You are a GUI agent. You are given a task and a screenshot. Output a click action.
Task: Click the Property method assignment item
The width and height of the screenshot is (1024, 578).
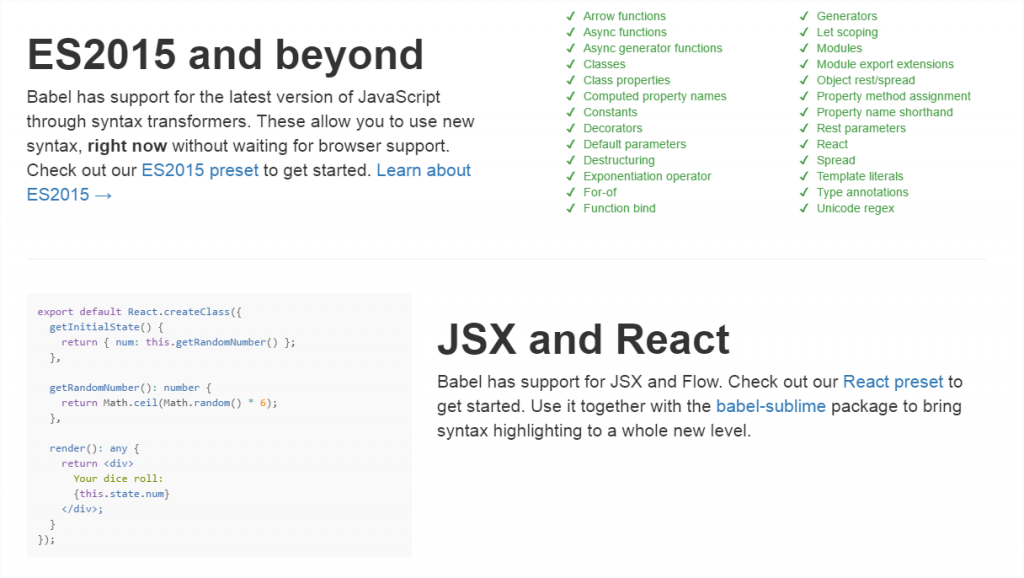pos(893,96)
